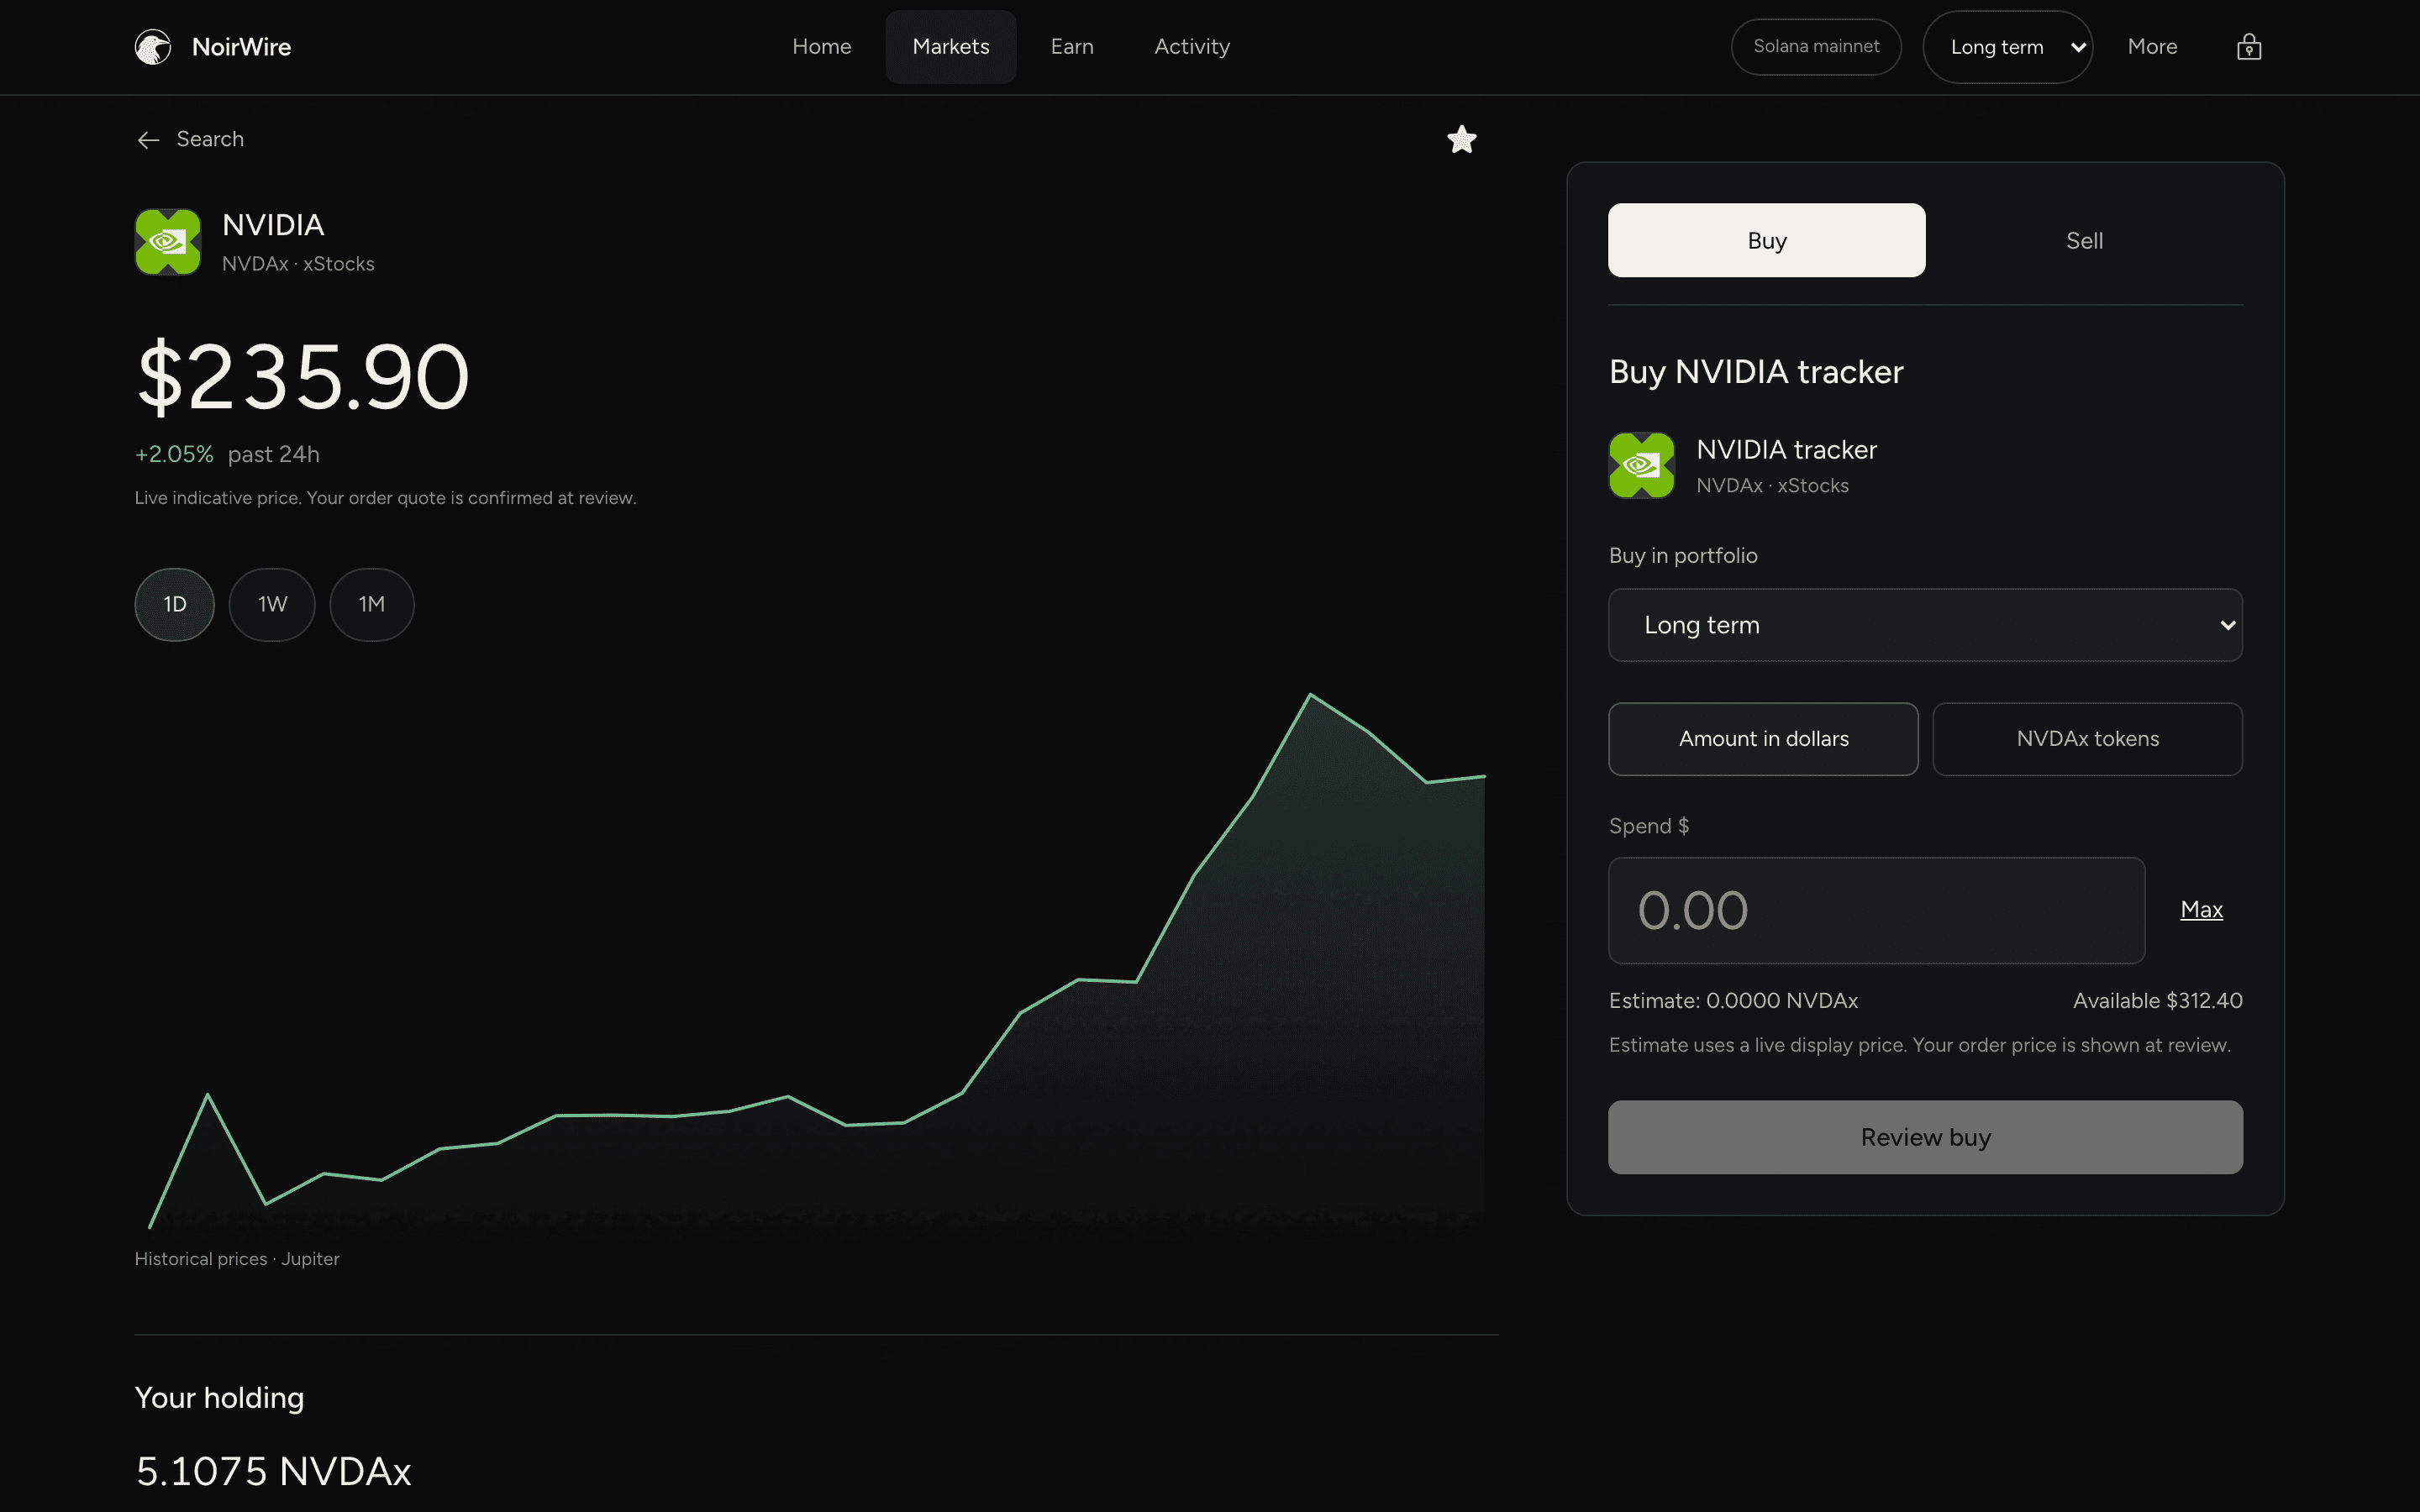
Task: Click the $235.90 price text
Action: [302, 377]
